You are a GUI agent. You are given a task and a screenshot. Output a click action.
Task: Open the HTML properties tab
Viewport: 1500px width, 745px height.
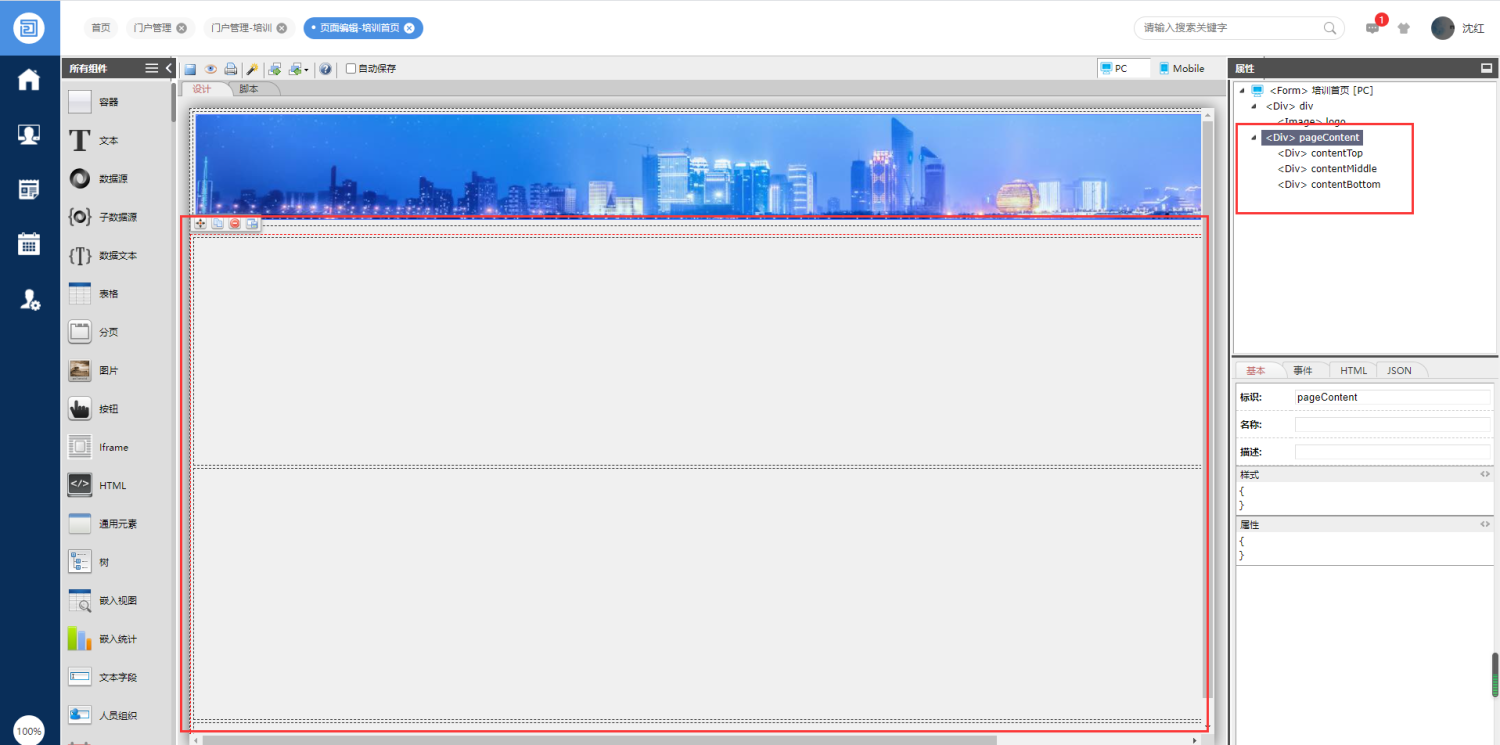[x=1353, y=370]
